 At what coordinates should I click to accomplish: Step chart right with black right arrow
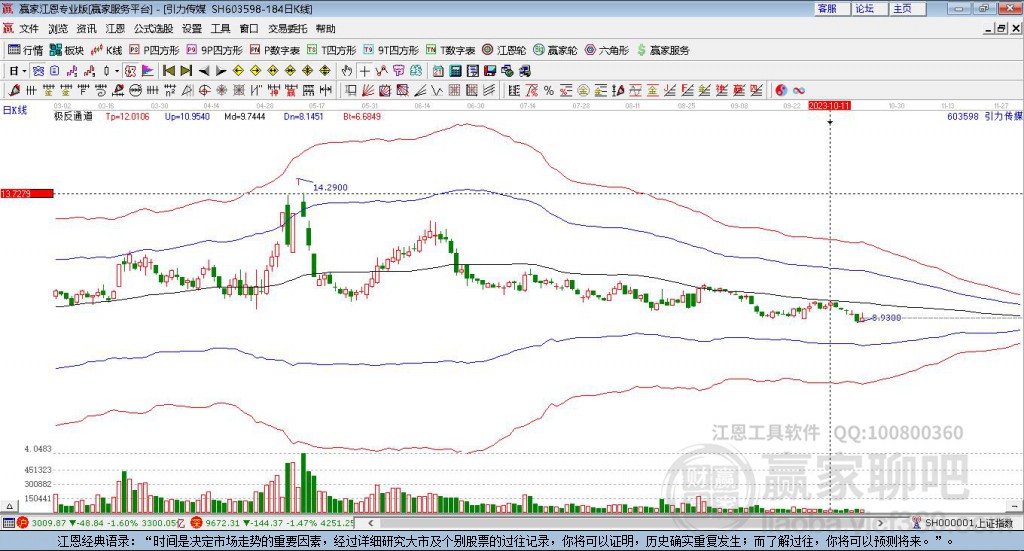(x=221, y=71)
